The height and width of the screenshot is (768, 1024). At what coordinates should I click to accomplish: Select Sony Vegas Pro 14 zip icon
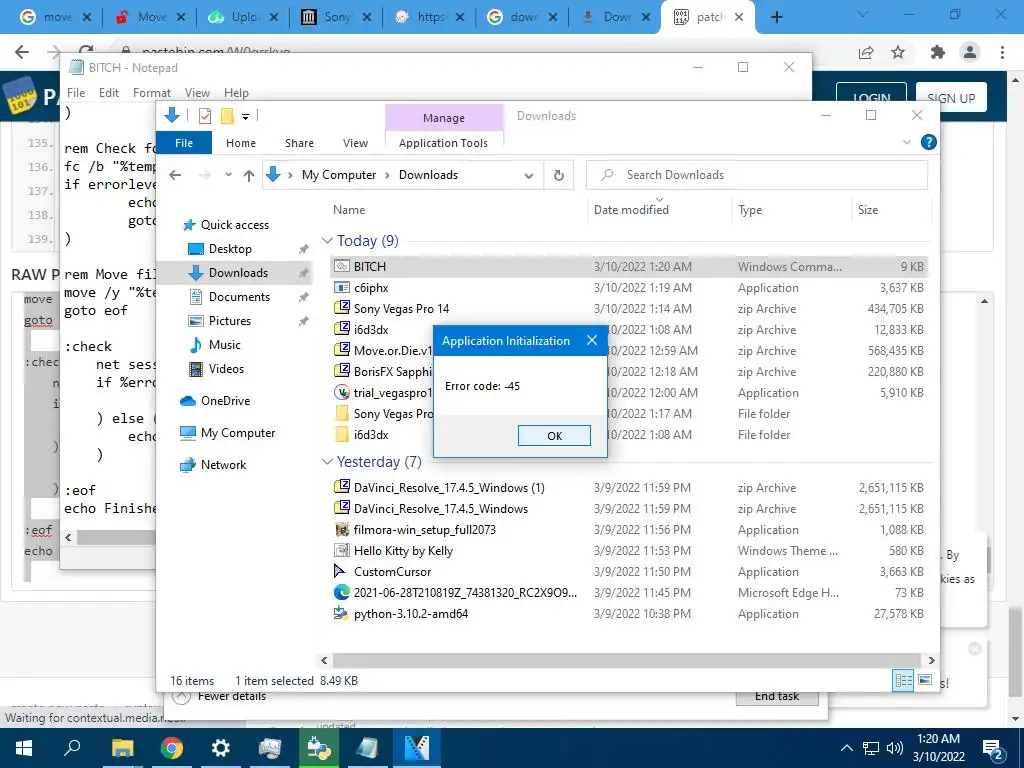click(x=342, y=308)
